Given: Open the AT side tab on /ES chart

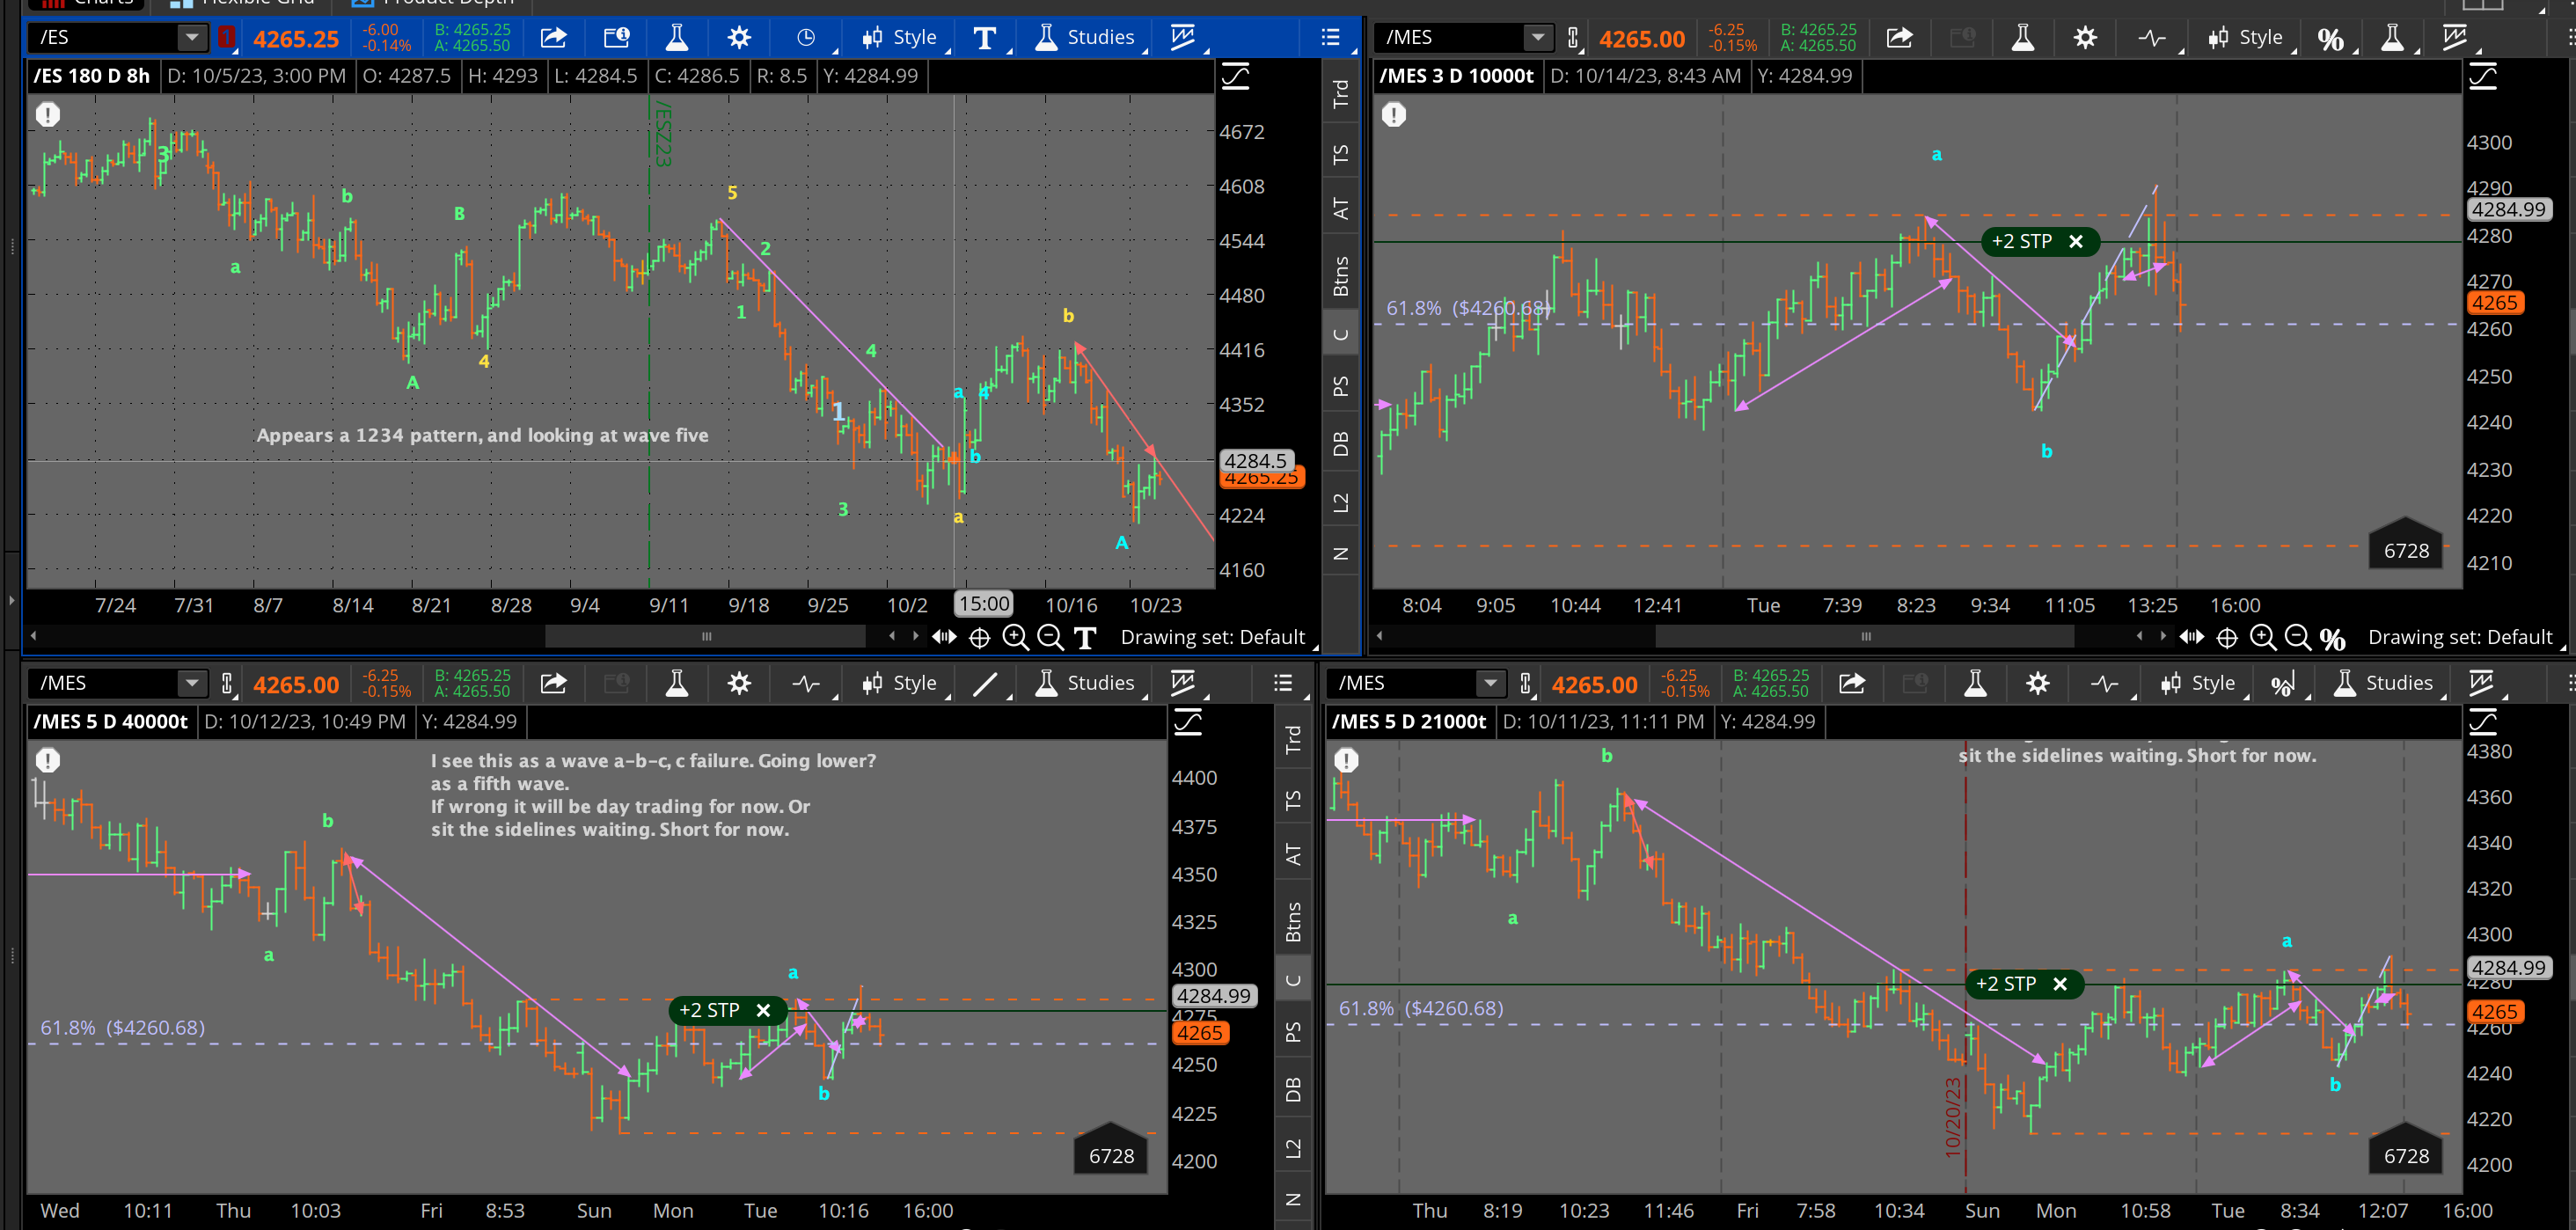Looking at the screenshot, I should [1341, 208].
